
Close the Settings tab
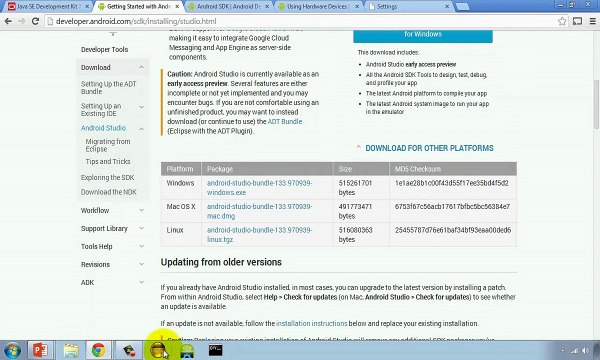point(447,7)
